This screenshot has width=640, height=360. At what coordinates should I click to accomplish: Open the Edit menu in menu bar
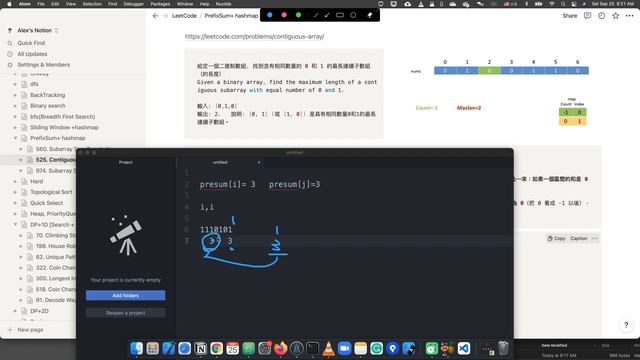point(55,4)
